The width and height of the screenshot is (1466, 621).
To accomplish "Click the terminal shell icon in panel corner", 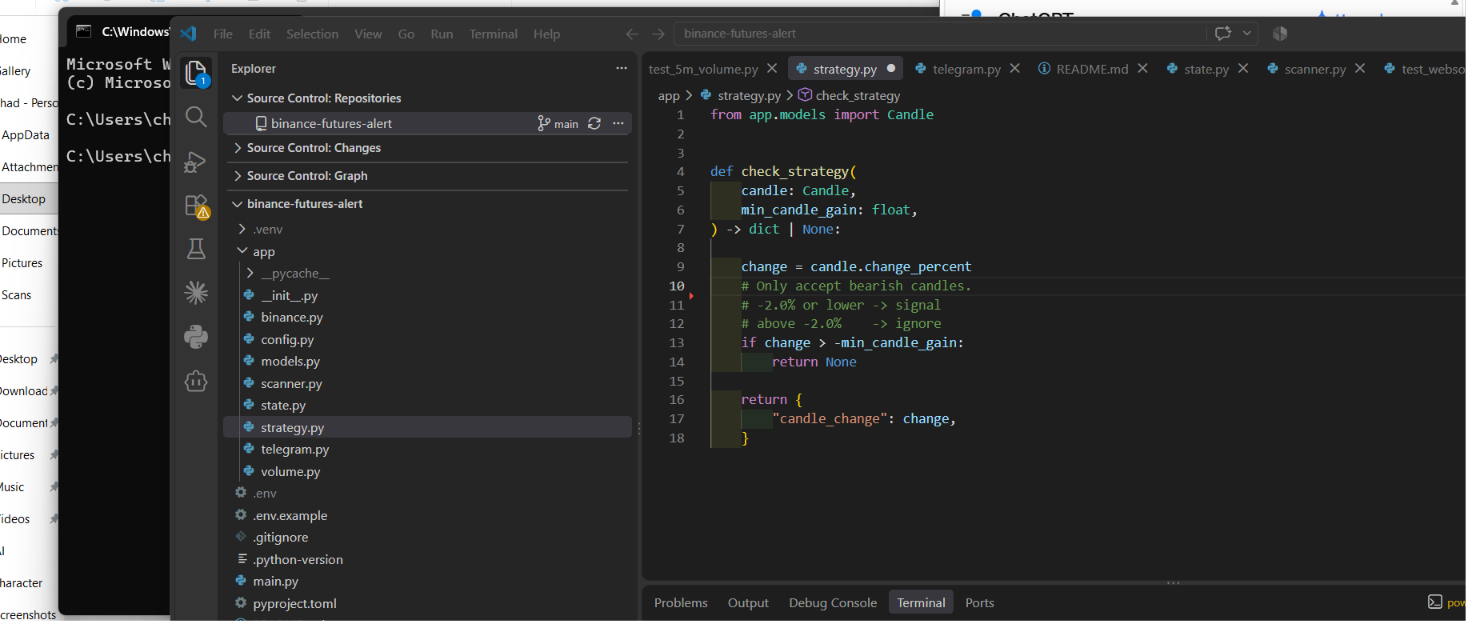I will pos(1434,602).
